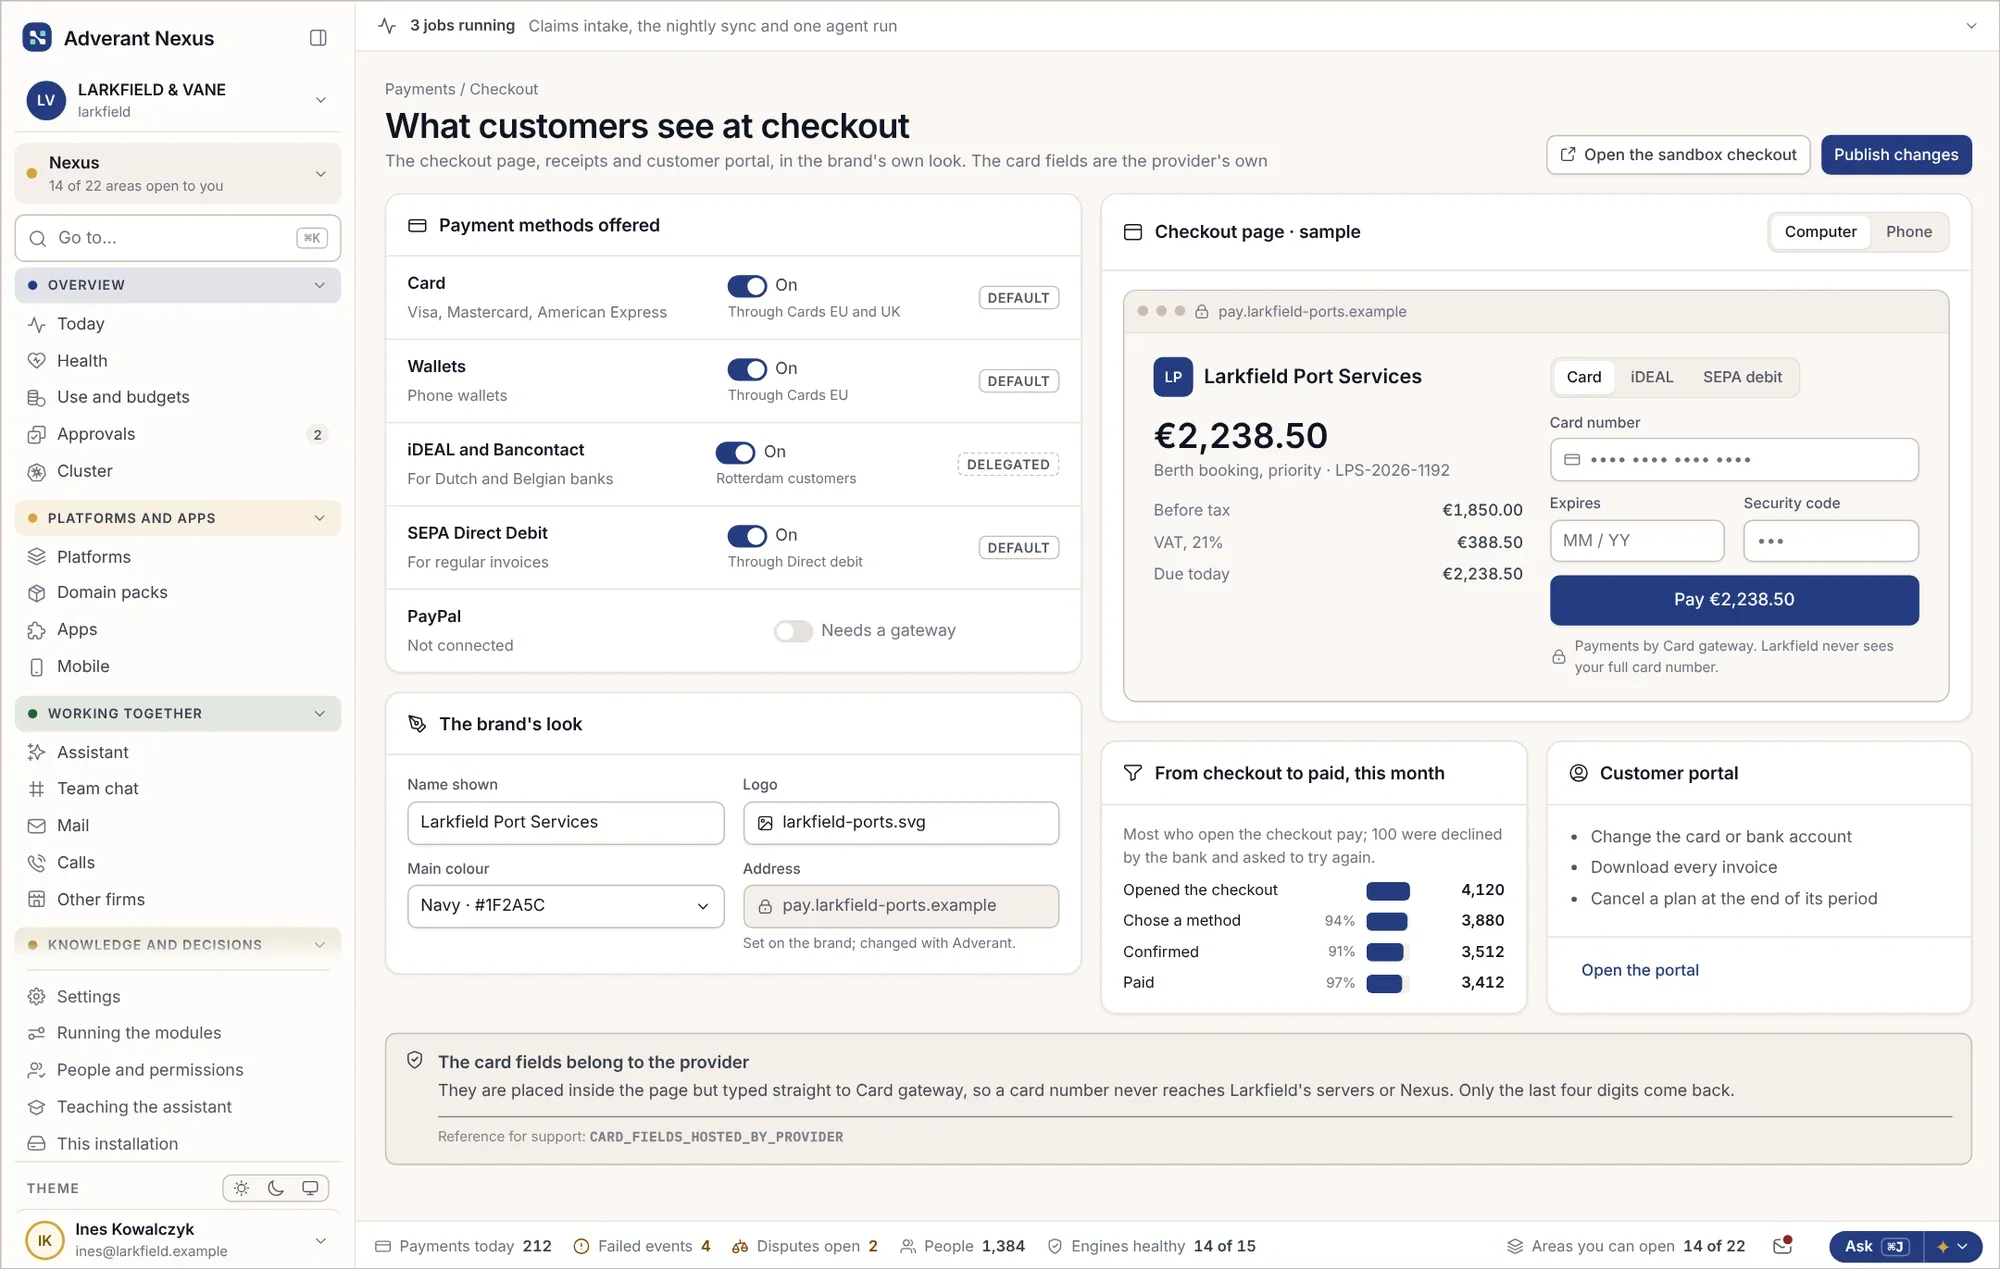The width and height of the screenshot is (2000, 1269).
Task: Open the Calls phone icon
Action: point(37,863)
